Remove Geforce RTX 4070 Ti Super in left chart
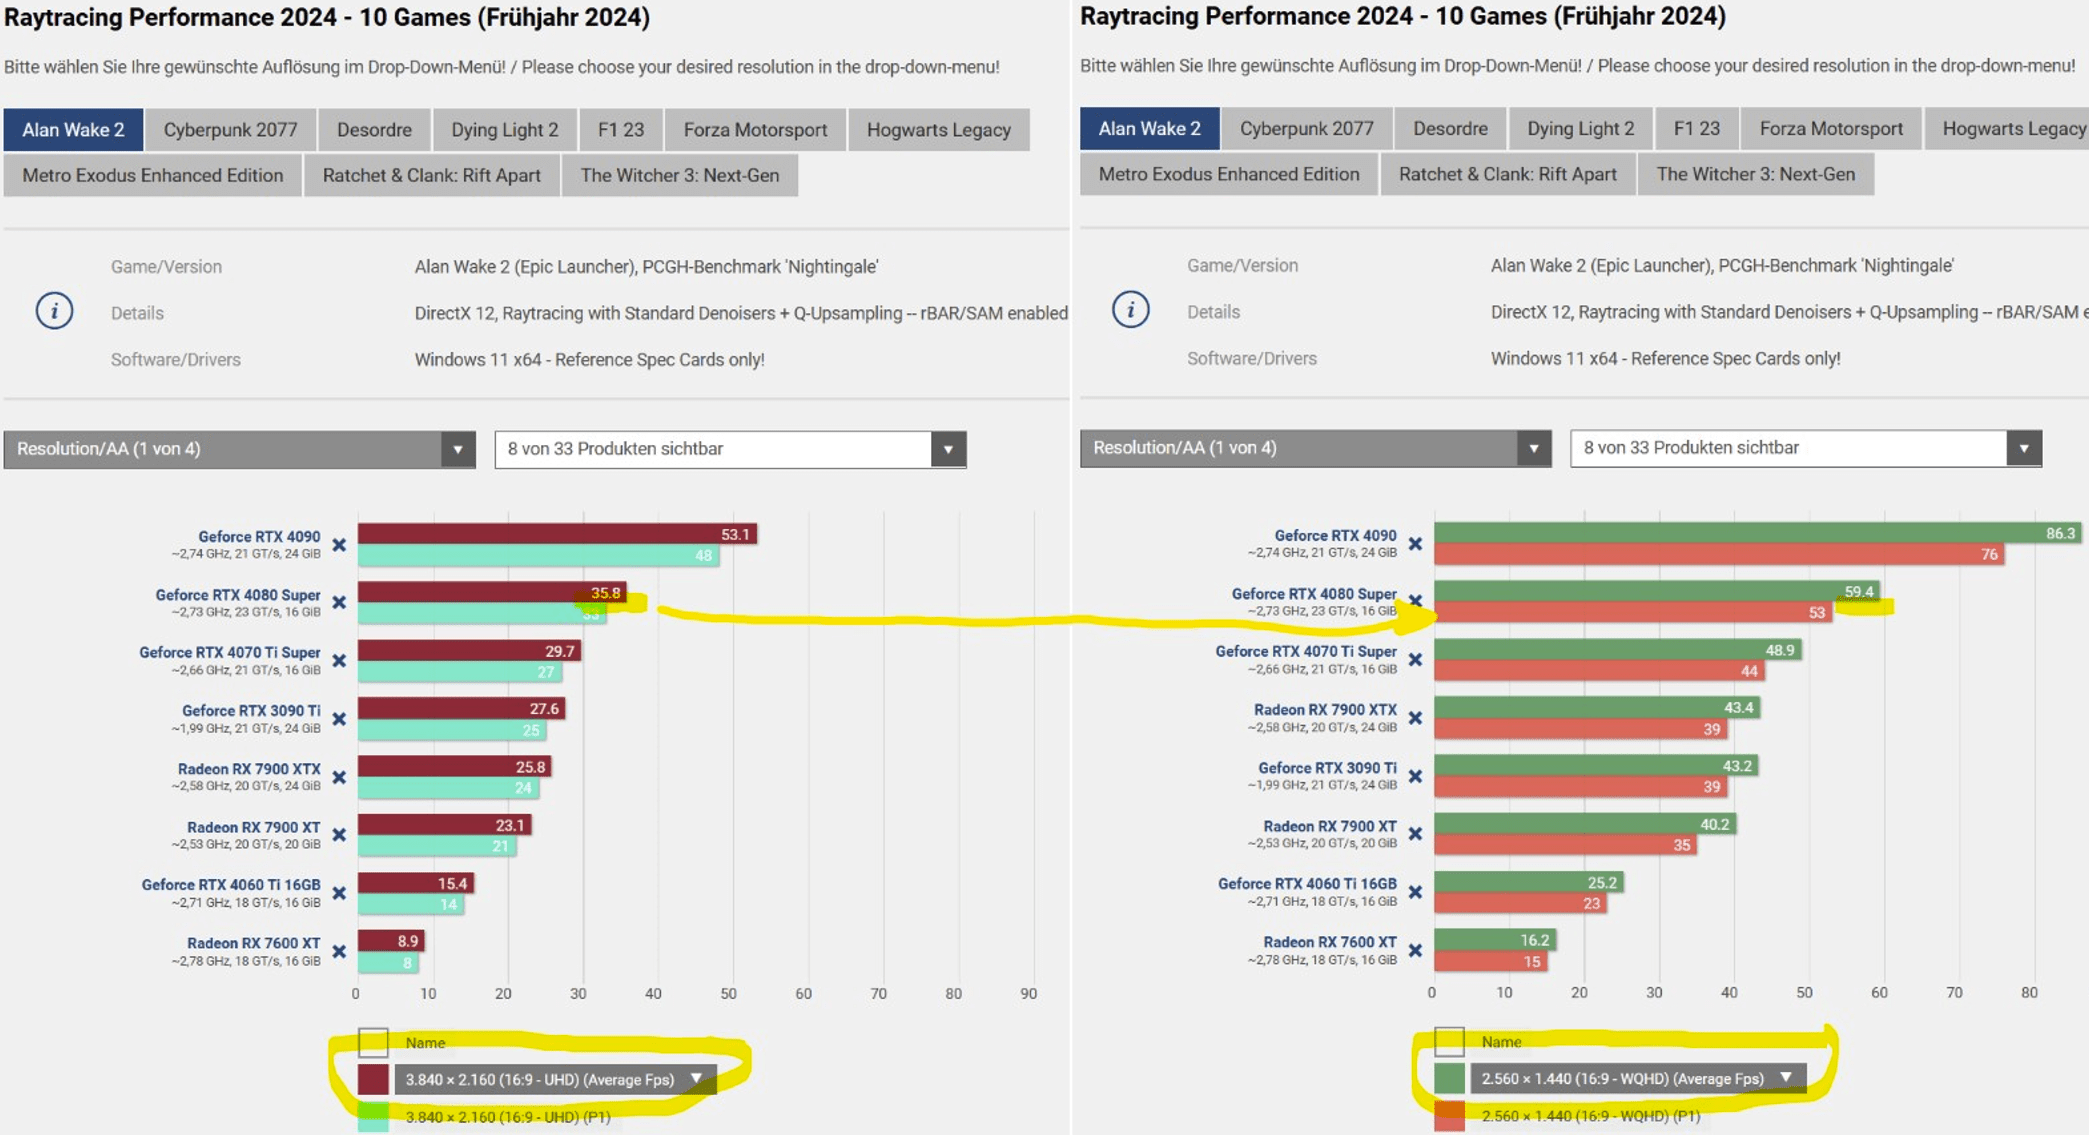This screenshot has height=1135, width=2089. 339,661
